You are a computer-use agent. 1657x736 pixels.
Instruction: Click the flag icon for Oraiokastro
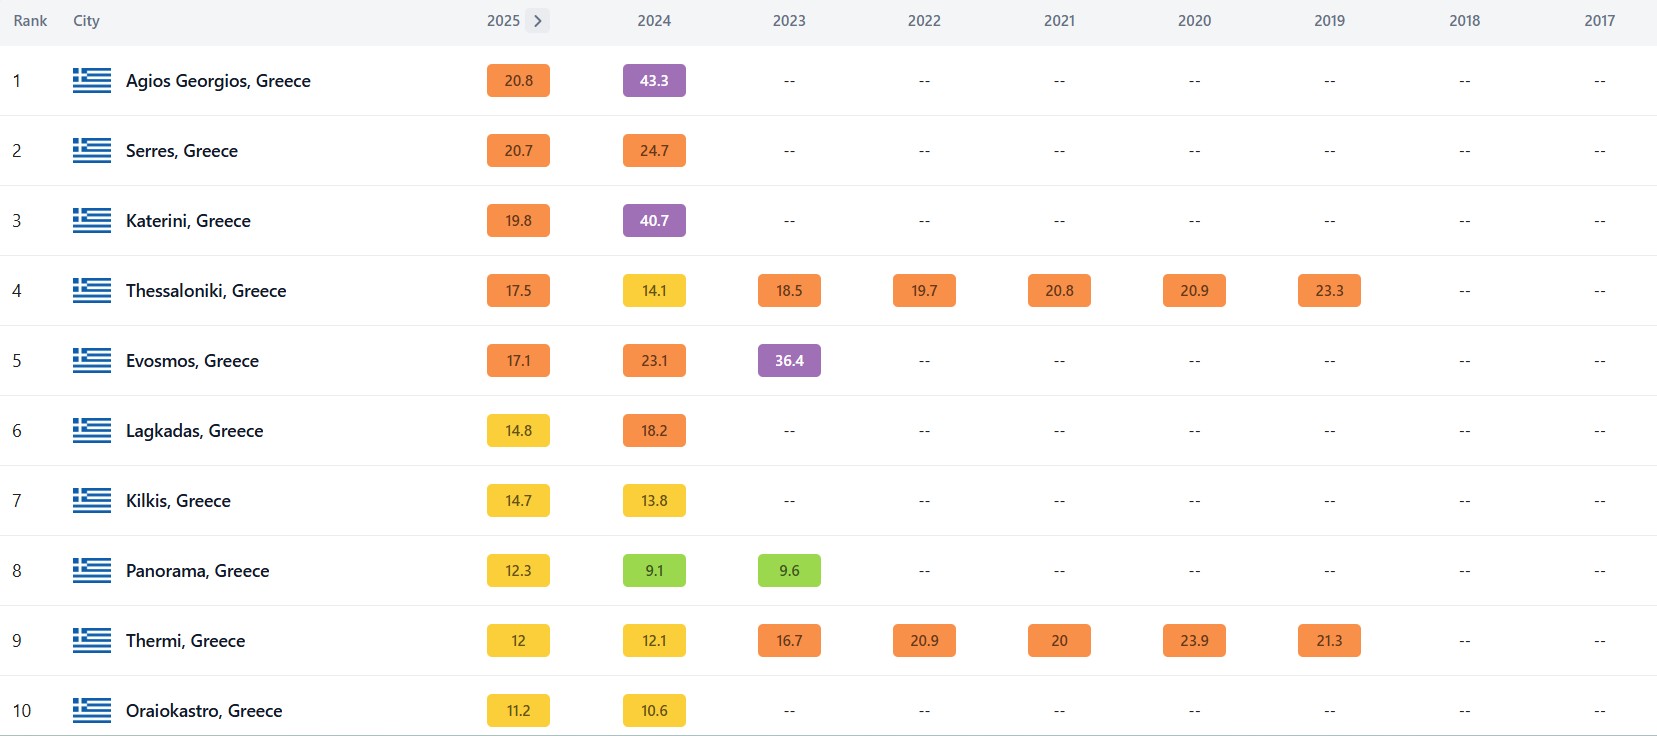[x=92, y=711]
